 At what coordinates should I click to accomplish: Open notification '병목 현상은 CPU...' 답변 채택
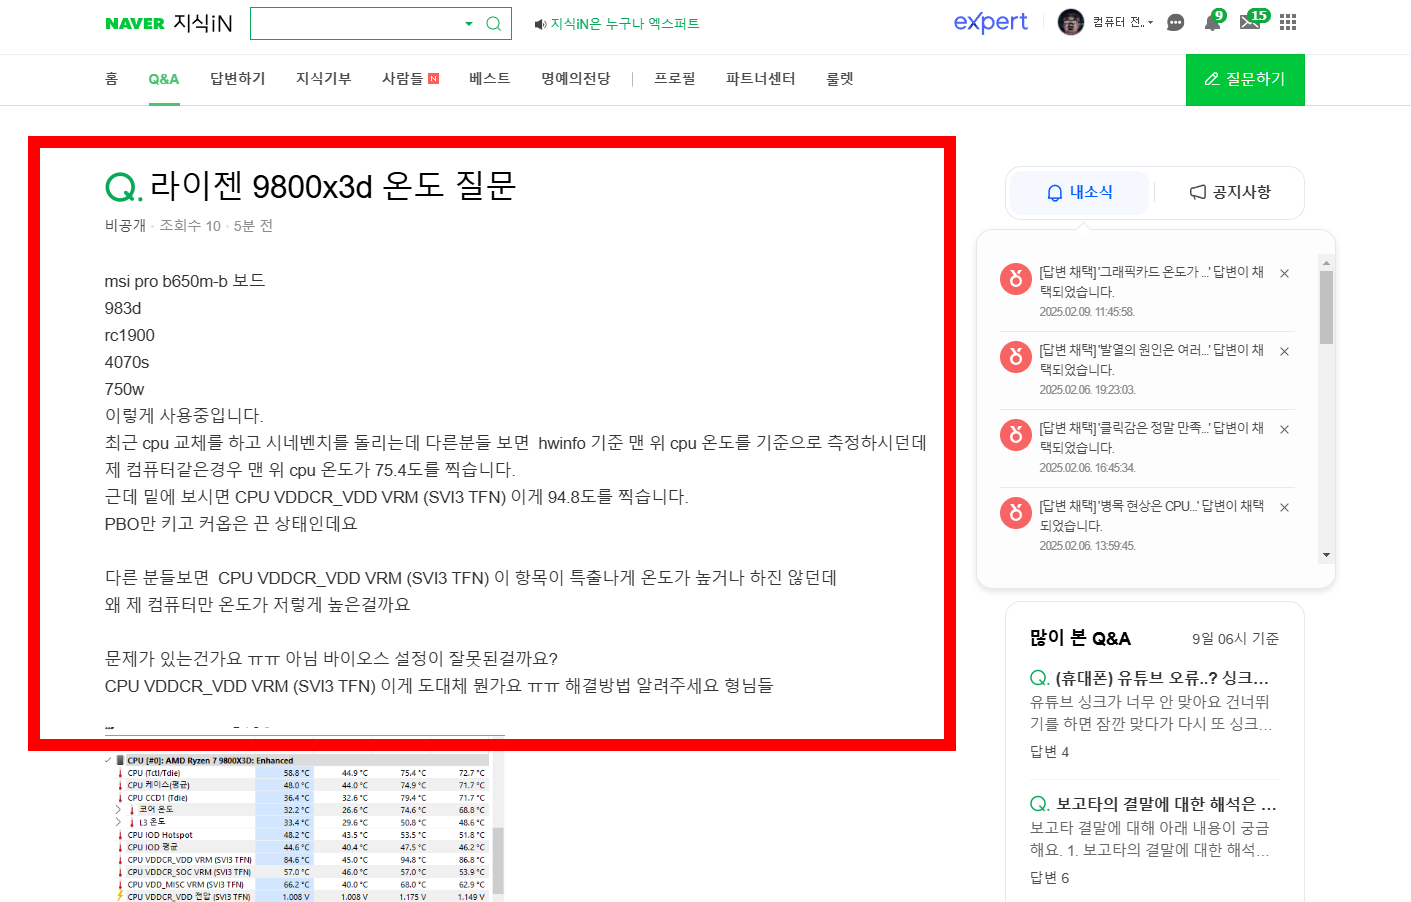(x=1152, y=516)
